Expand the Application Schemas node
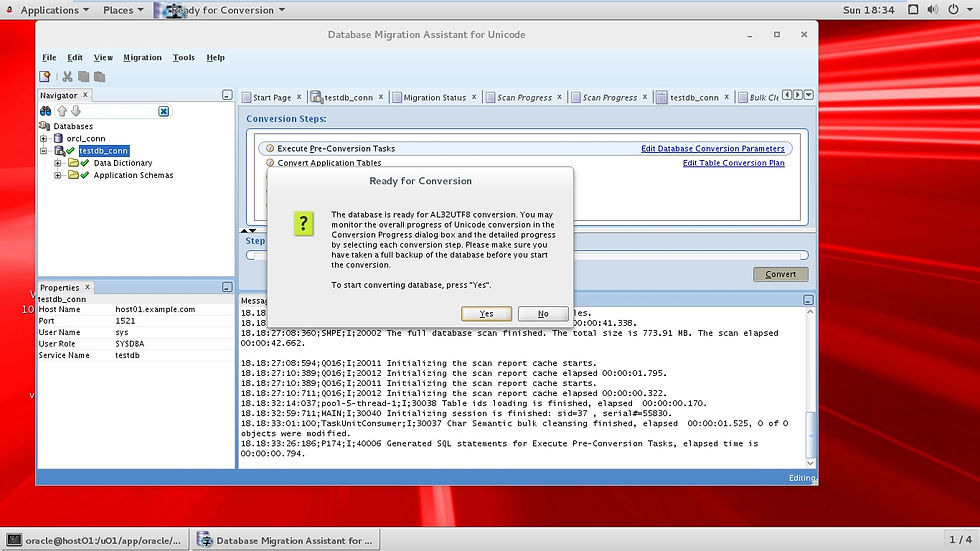This screenshot has height=551, width=980. (58, 175)
